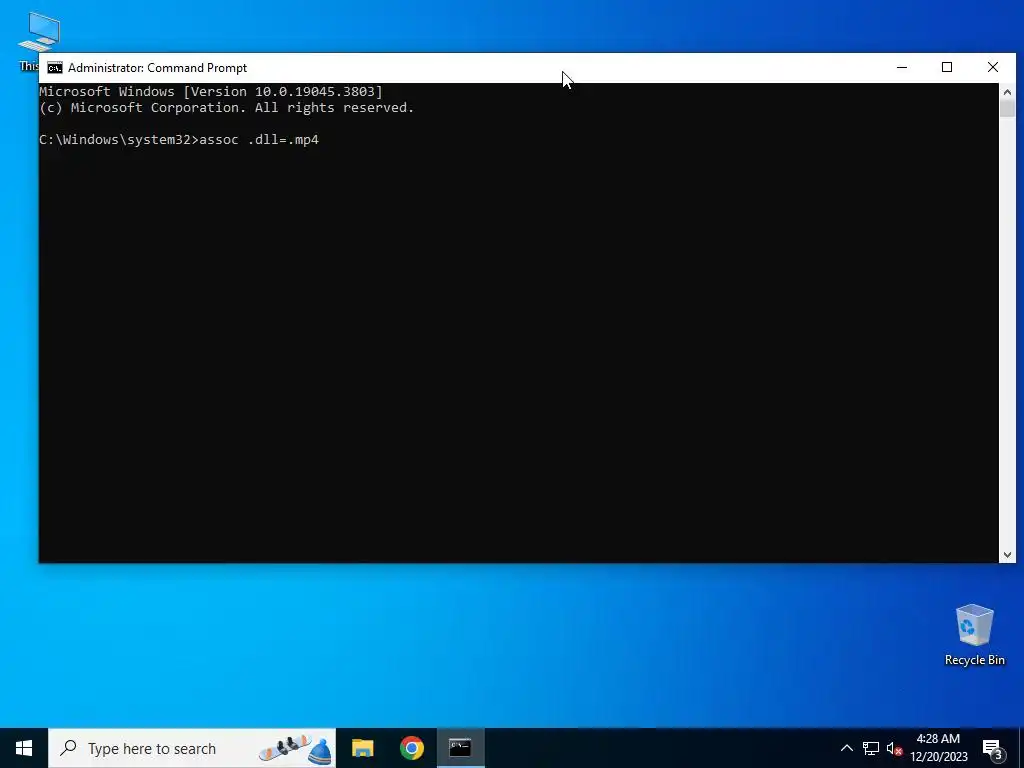Click the 'Microsoft Windows [Version 10.0.19045.3803]' line

point(211,91)
